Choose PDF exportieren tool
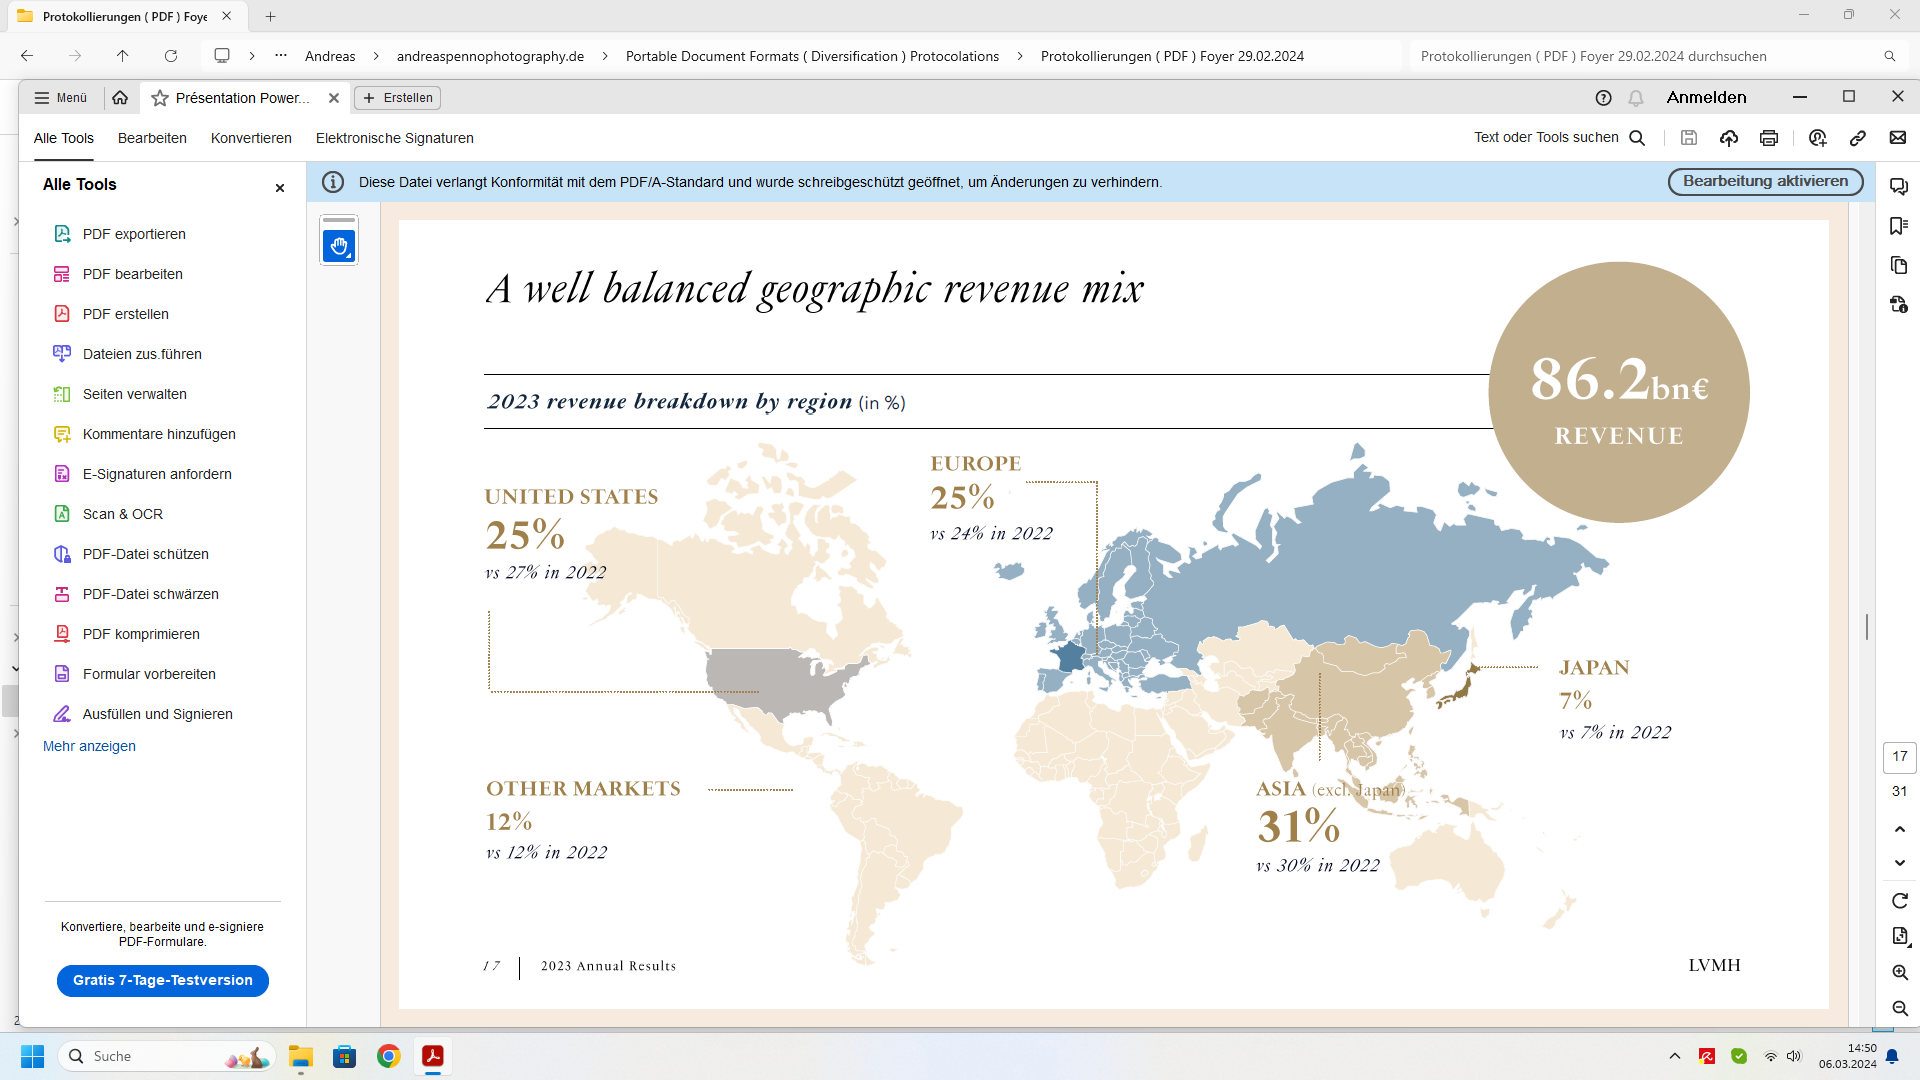 (134, 234)
